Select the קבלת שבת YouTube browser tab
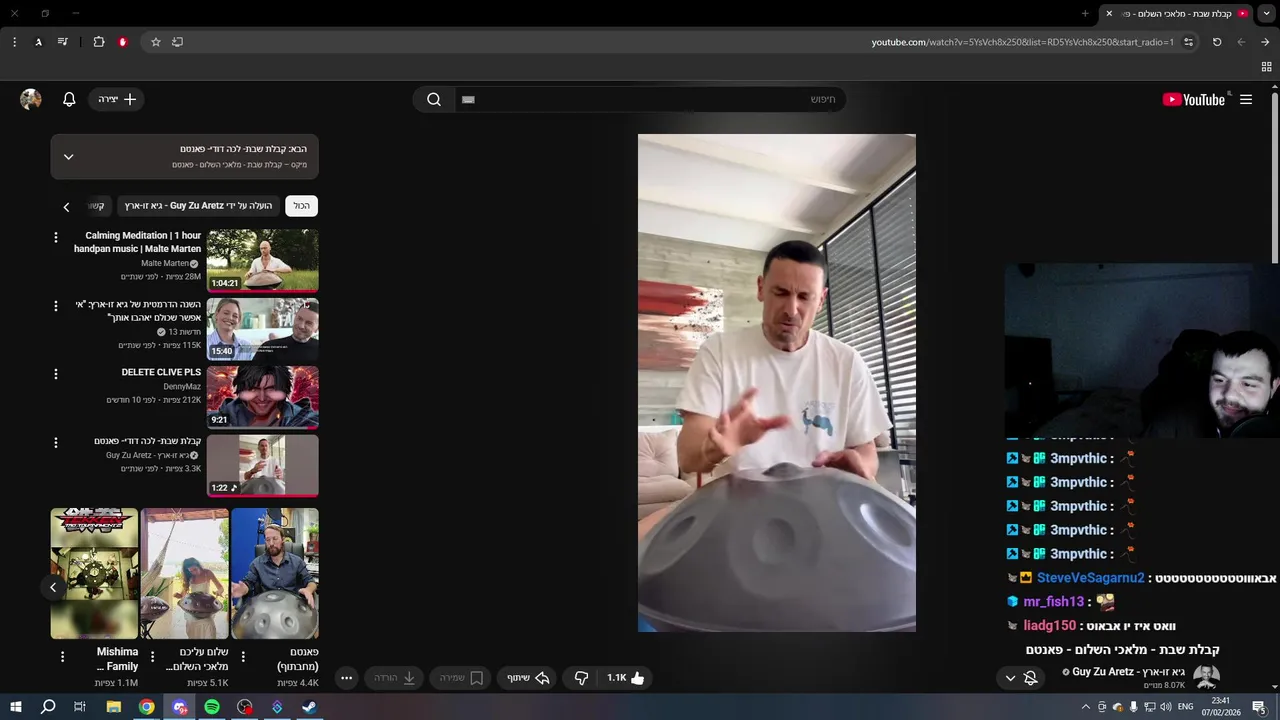This screenshot has width=1280, height=720. click(1176, 13)
